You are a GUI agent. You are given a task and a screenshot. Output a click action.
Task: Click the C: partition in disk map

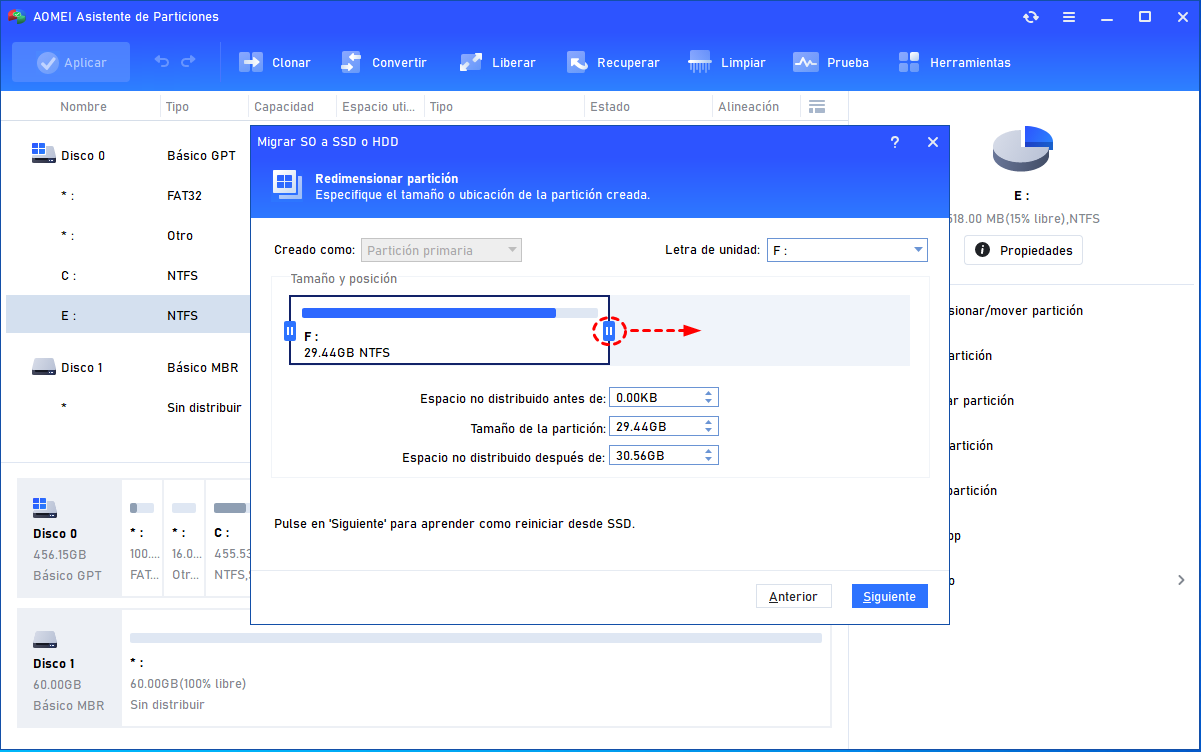228,538
